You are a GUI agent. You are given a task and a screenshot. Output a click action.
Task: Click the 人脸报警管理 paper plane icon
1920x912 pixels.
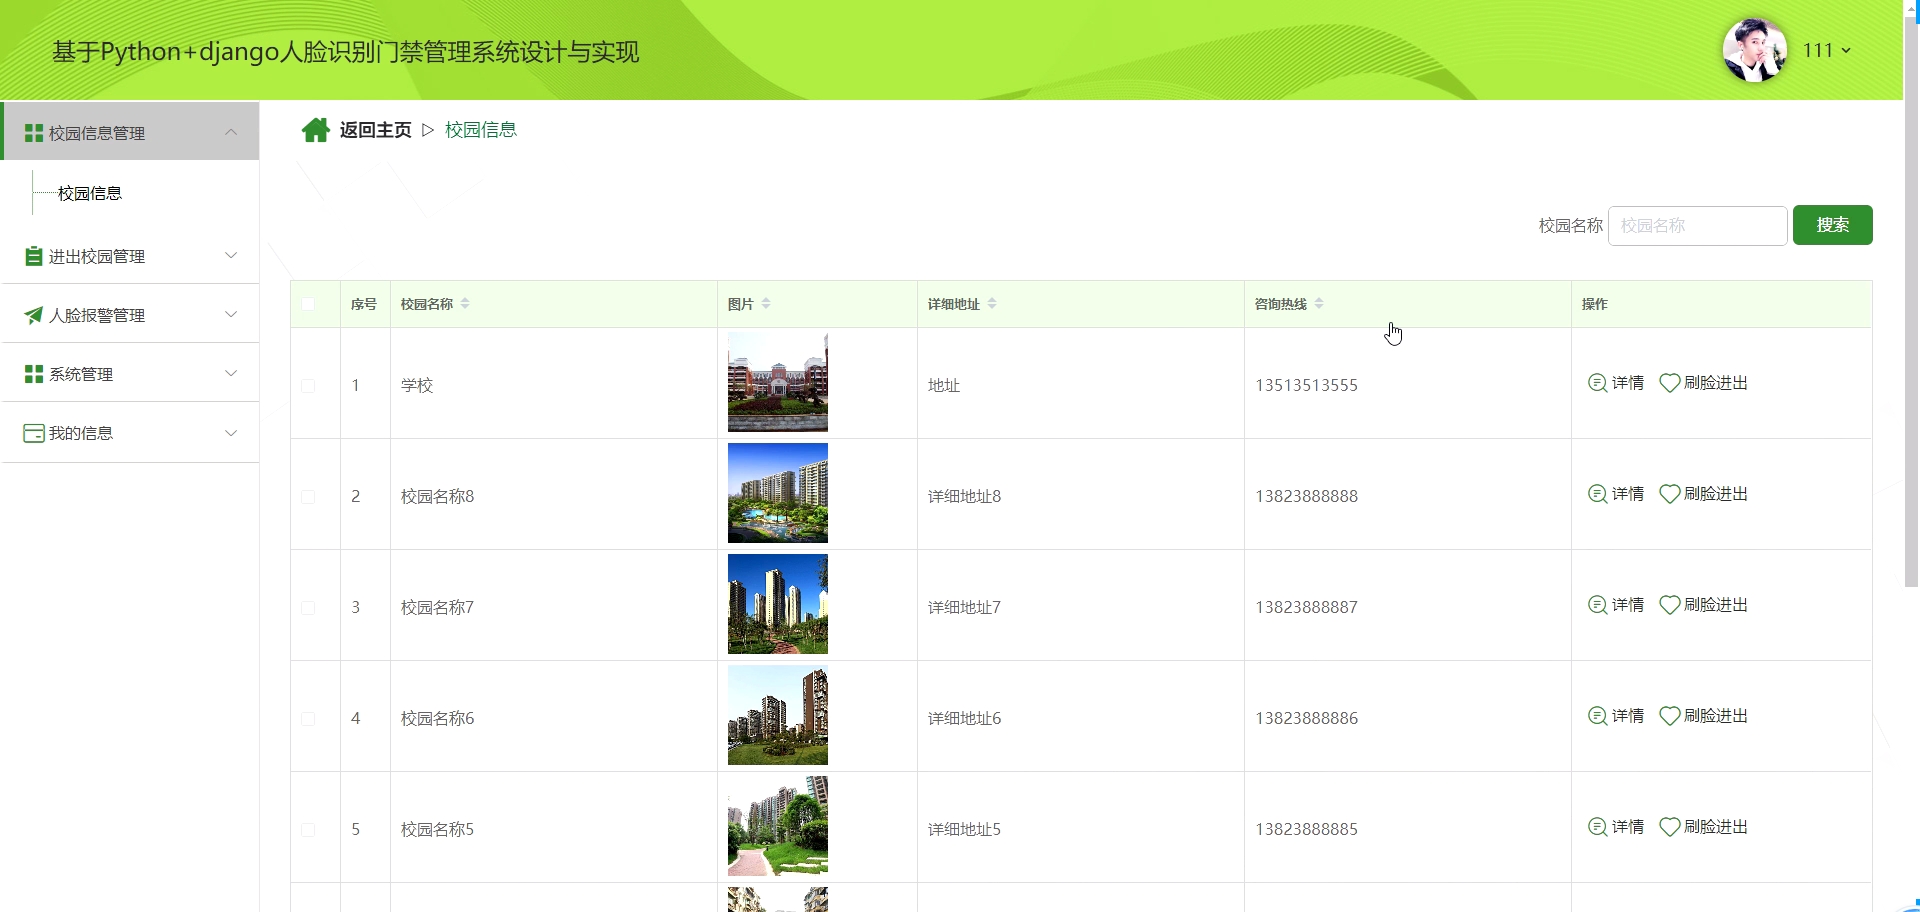33,315
